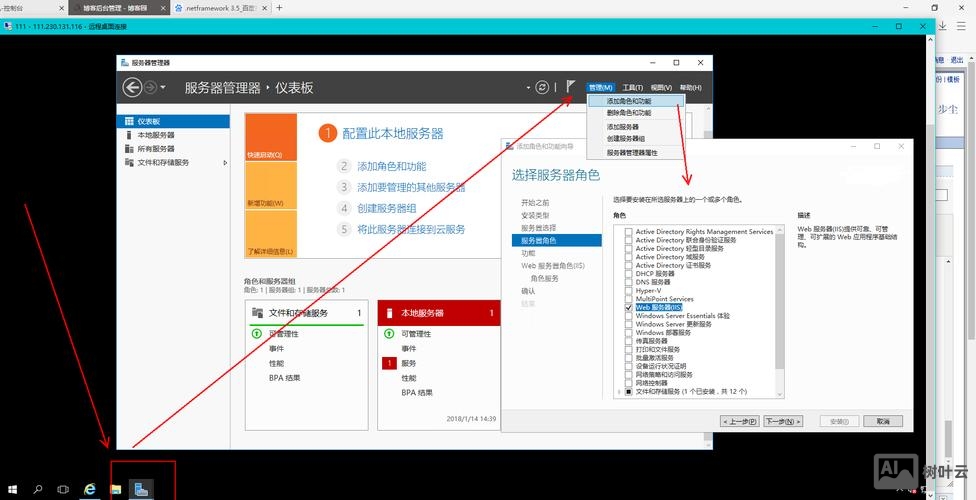Check DNS 服务器 role
Viewport: 976px width, 500px height.
pyautogui.click(x=629, y=282)
